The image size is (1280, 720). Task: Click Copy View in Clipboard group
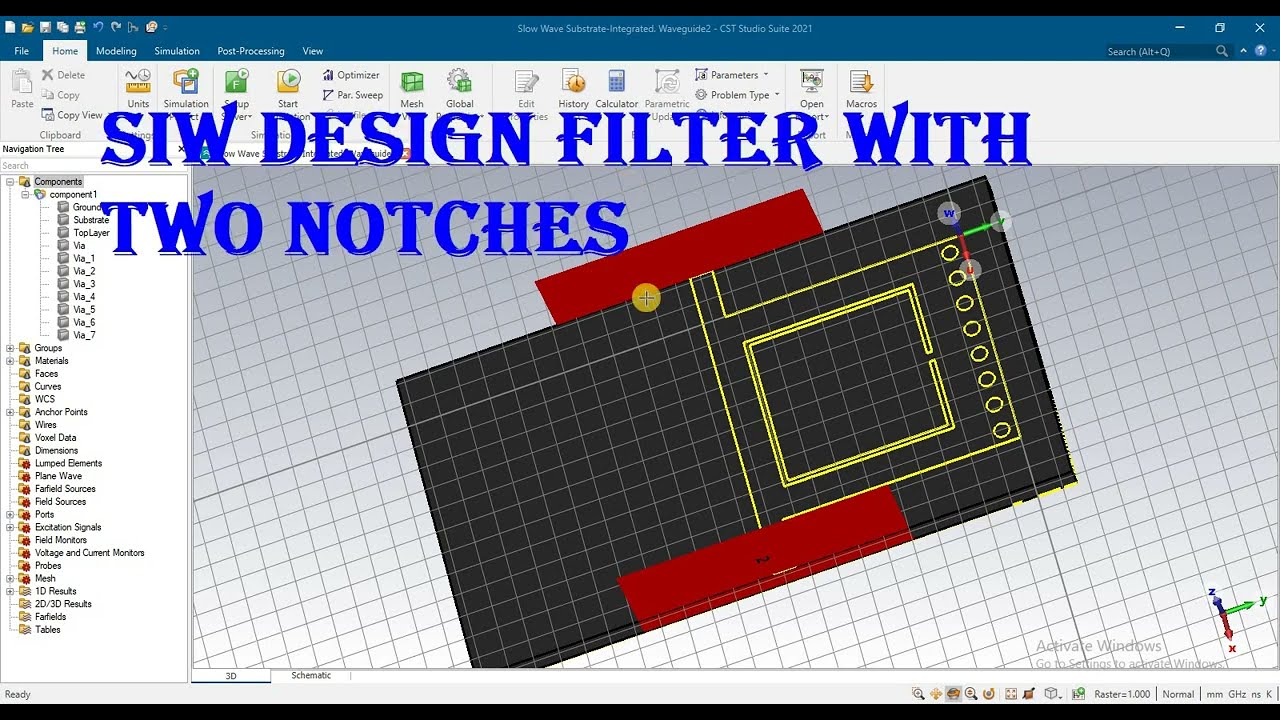point(73,115)
